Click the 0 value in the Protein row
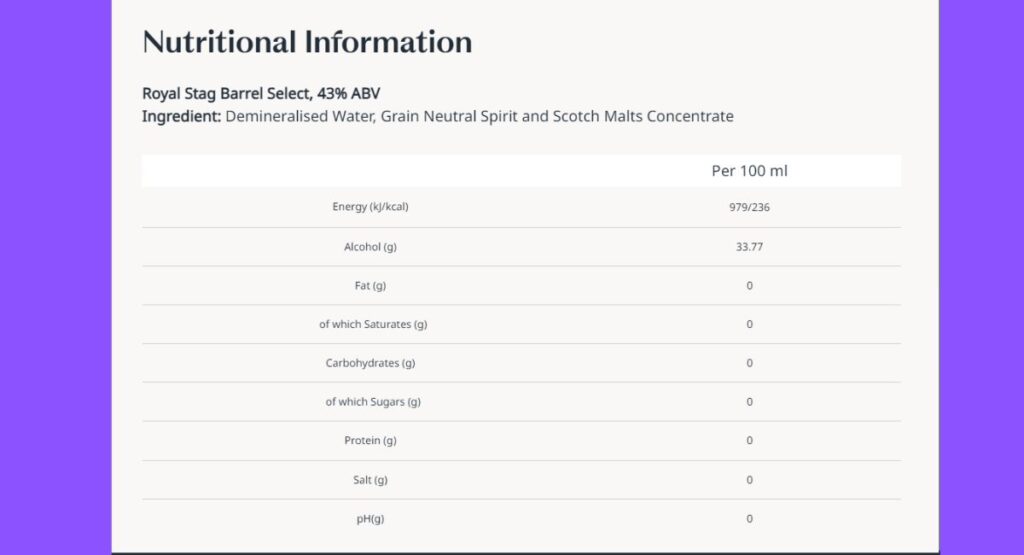Image resolution: width=1024 pixels, height=555 pixels. tap(749, 441)
